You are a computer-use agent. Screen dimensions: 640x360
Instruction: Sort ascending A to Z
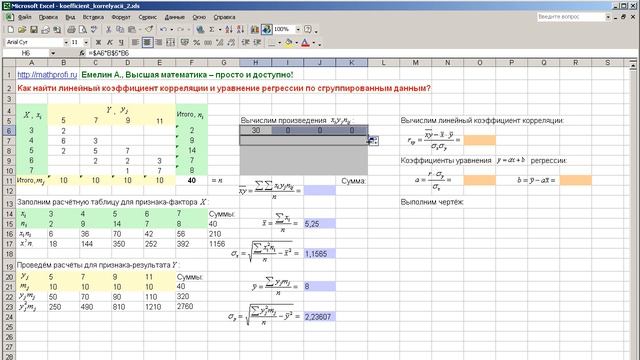click(x=229, y=29)
